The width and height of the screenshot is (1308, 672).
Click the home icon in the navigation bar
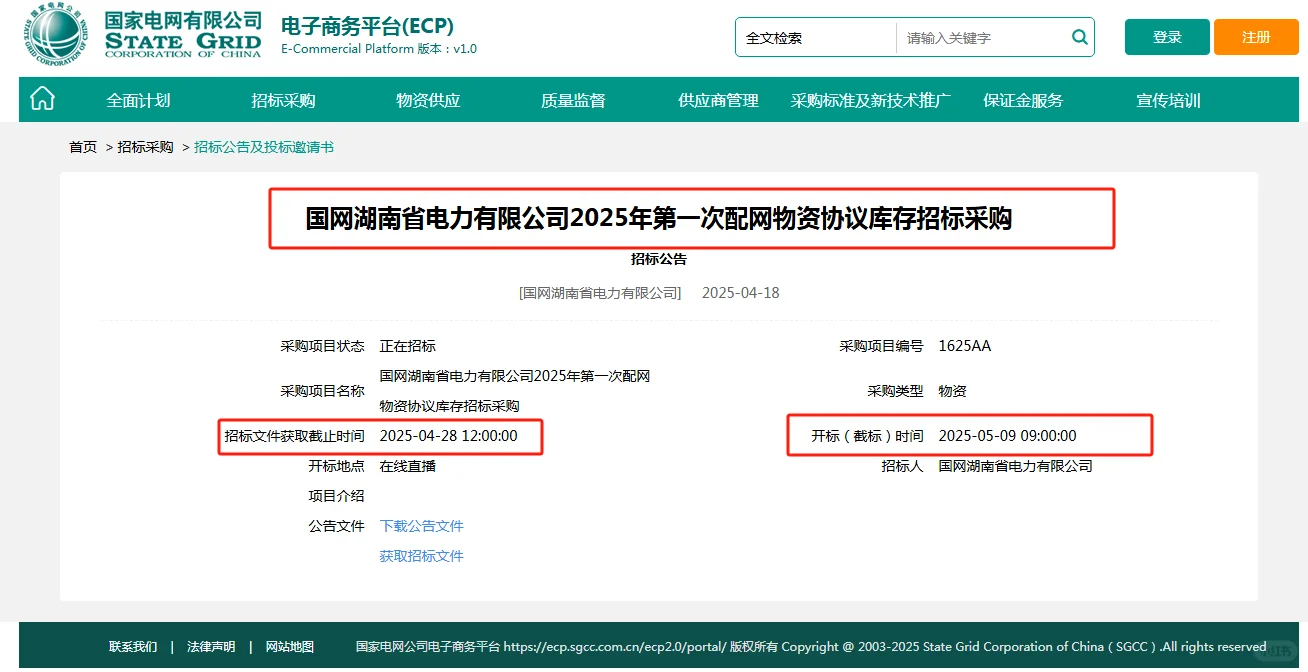click(x=42, y=99)
